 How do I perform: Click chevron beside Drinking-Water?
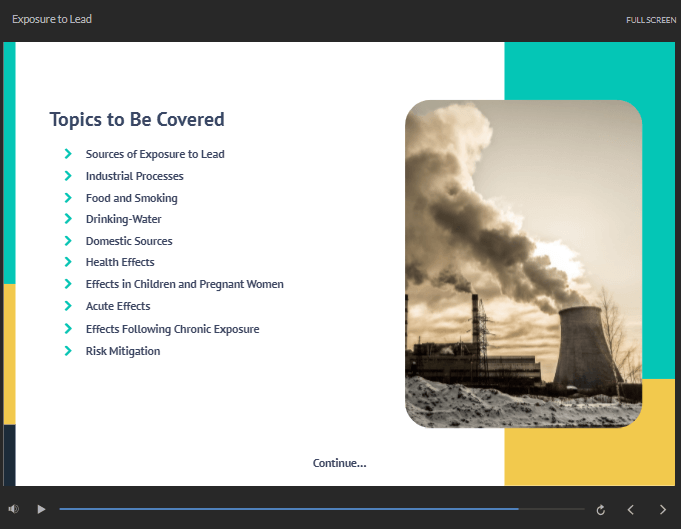[68, 219]
